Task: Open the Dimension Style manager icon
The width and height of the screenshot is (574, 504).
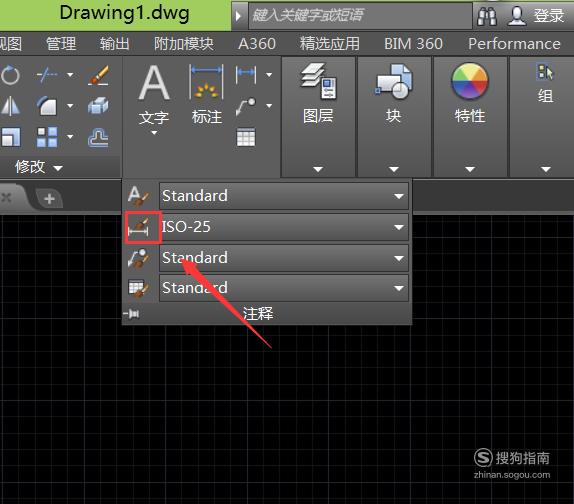Action: (x=139, y=227)
